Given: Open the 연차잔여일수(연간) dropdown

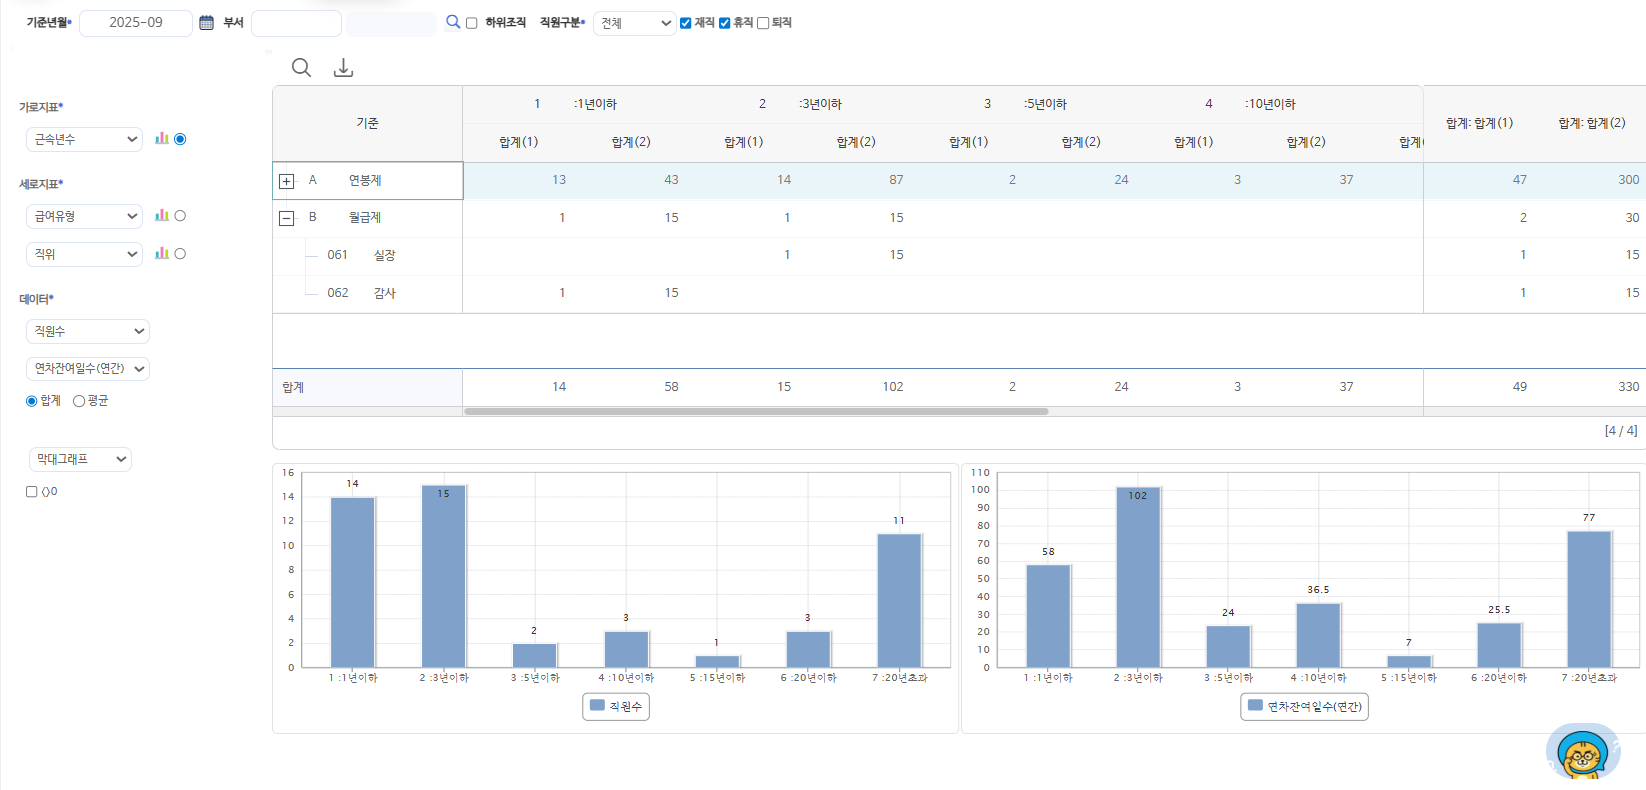Looking at the screenshot, I should [88, 369].
